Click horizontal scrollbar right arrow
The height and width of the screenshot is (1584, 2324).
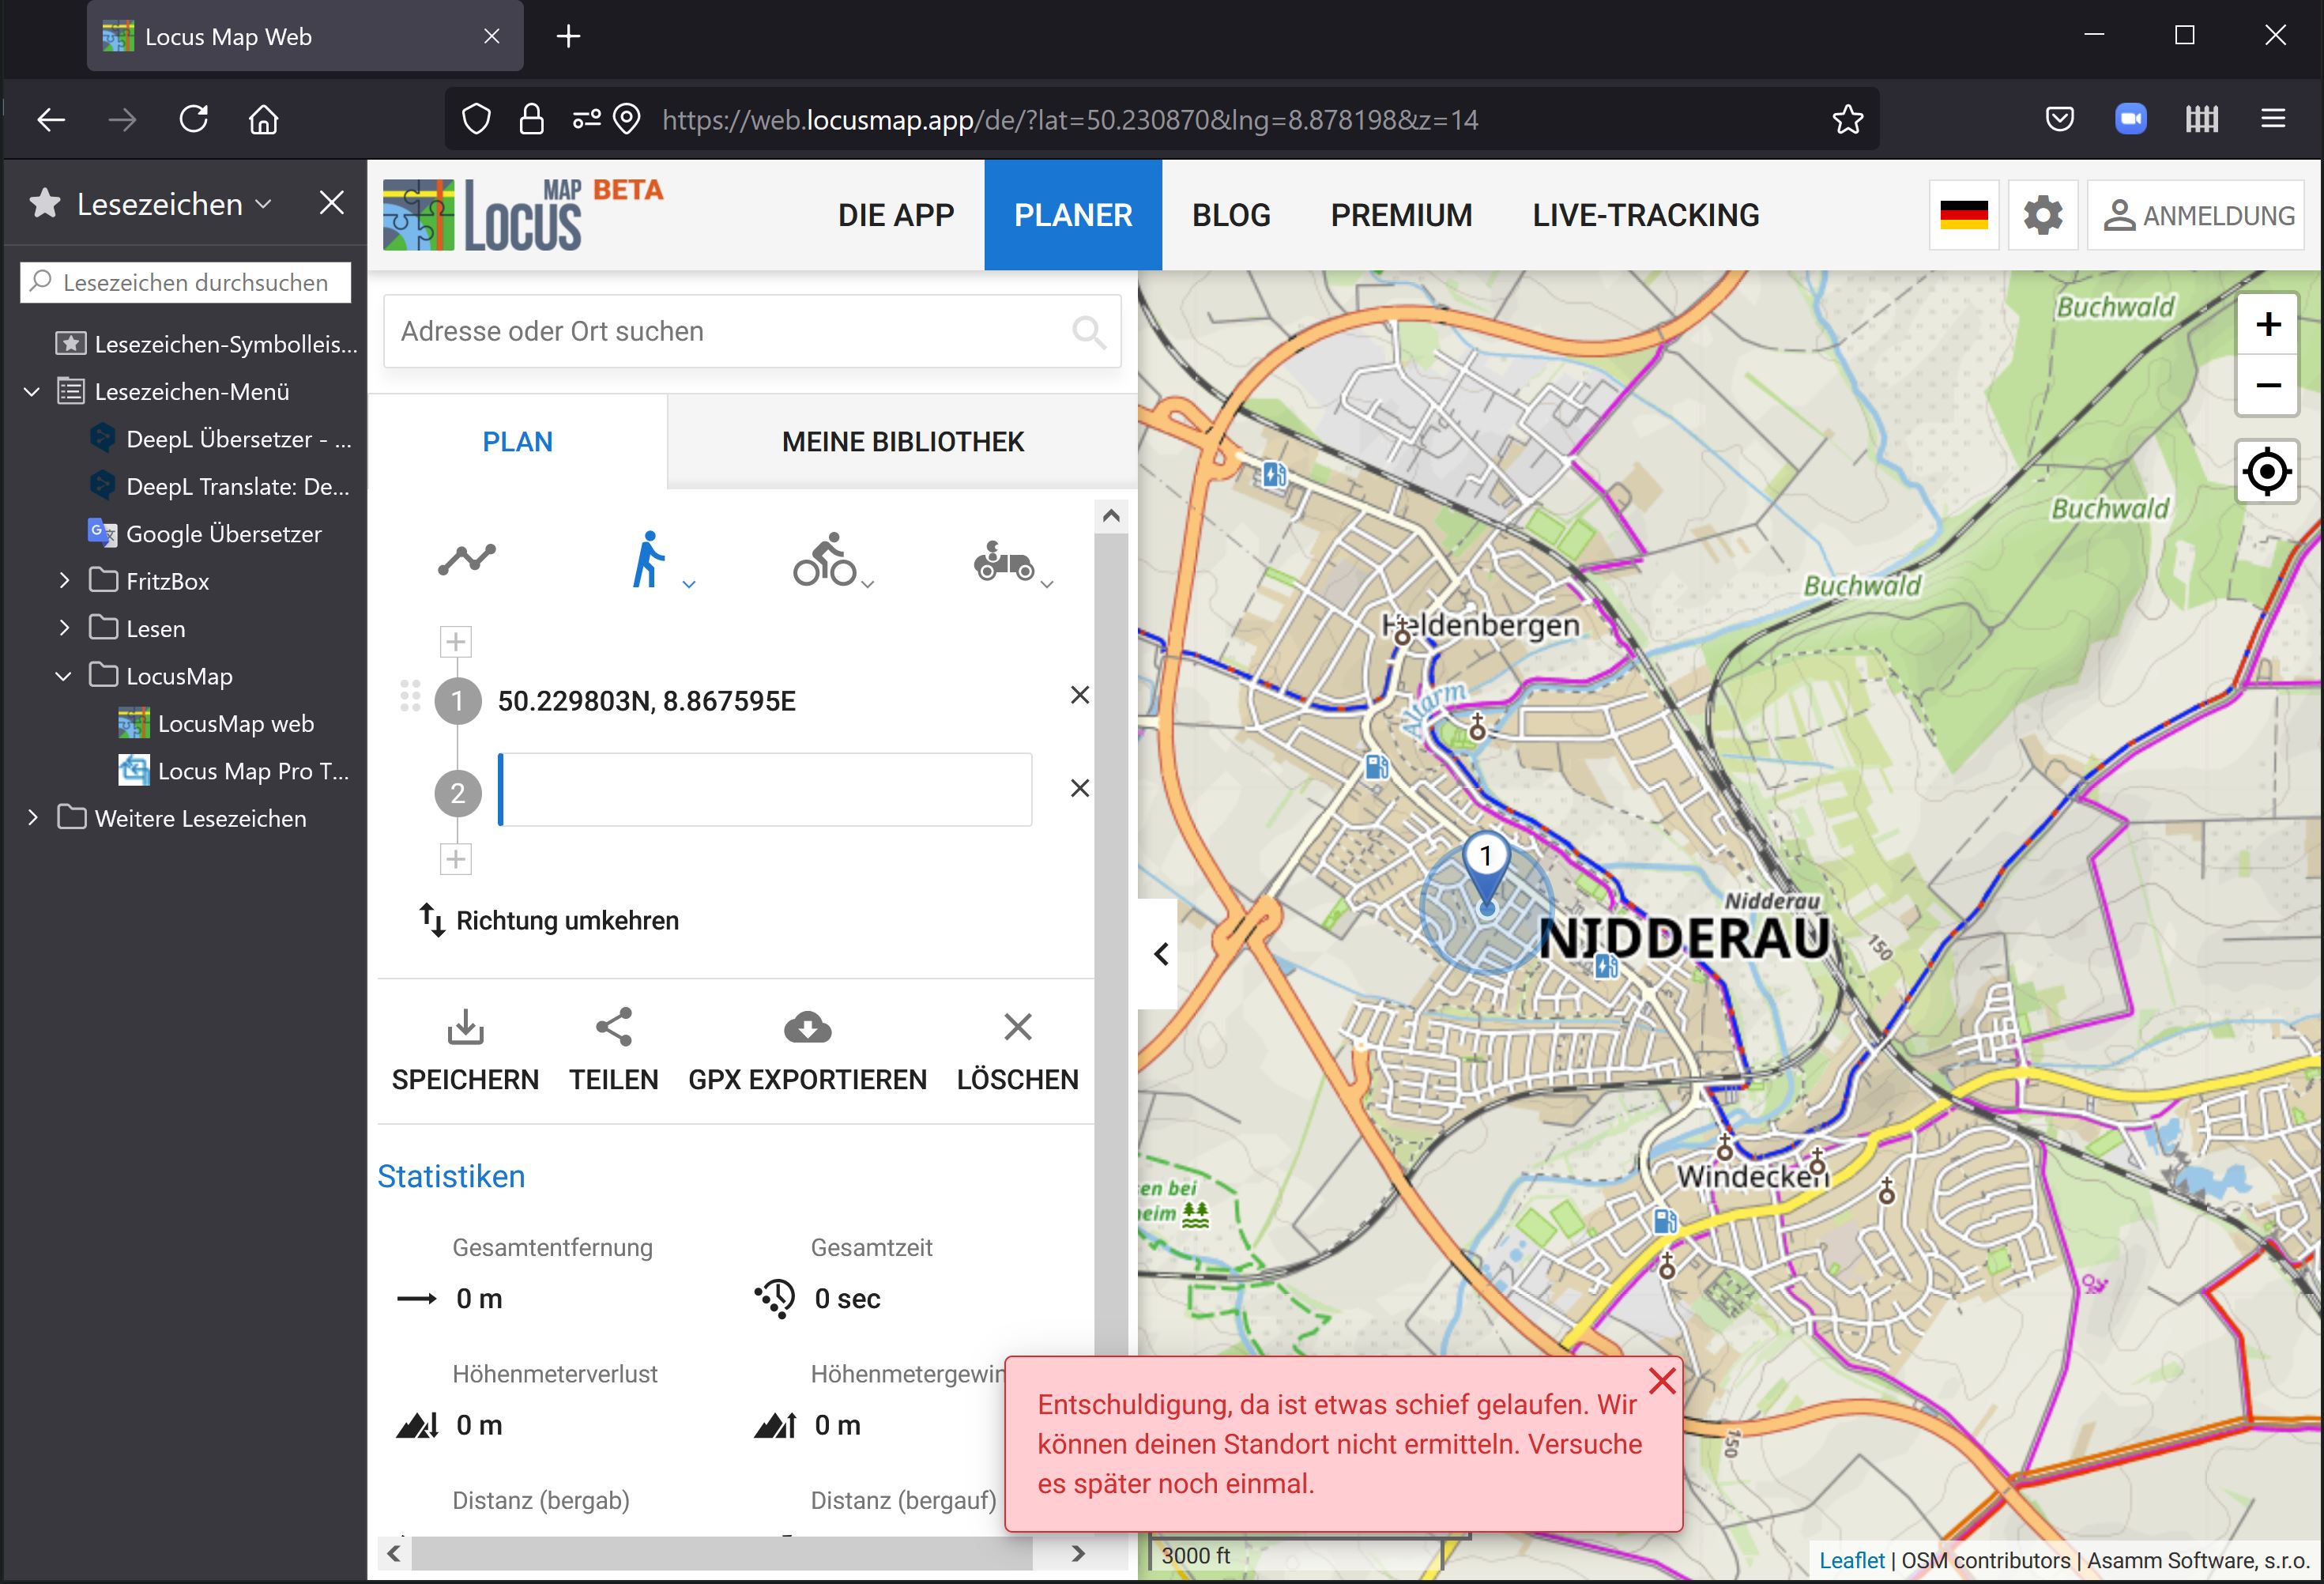tap(1078, 1553)
